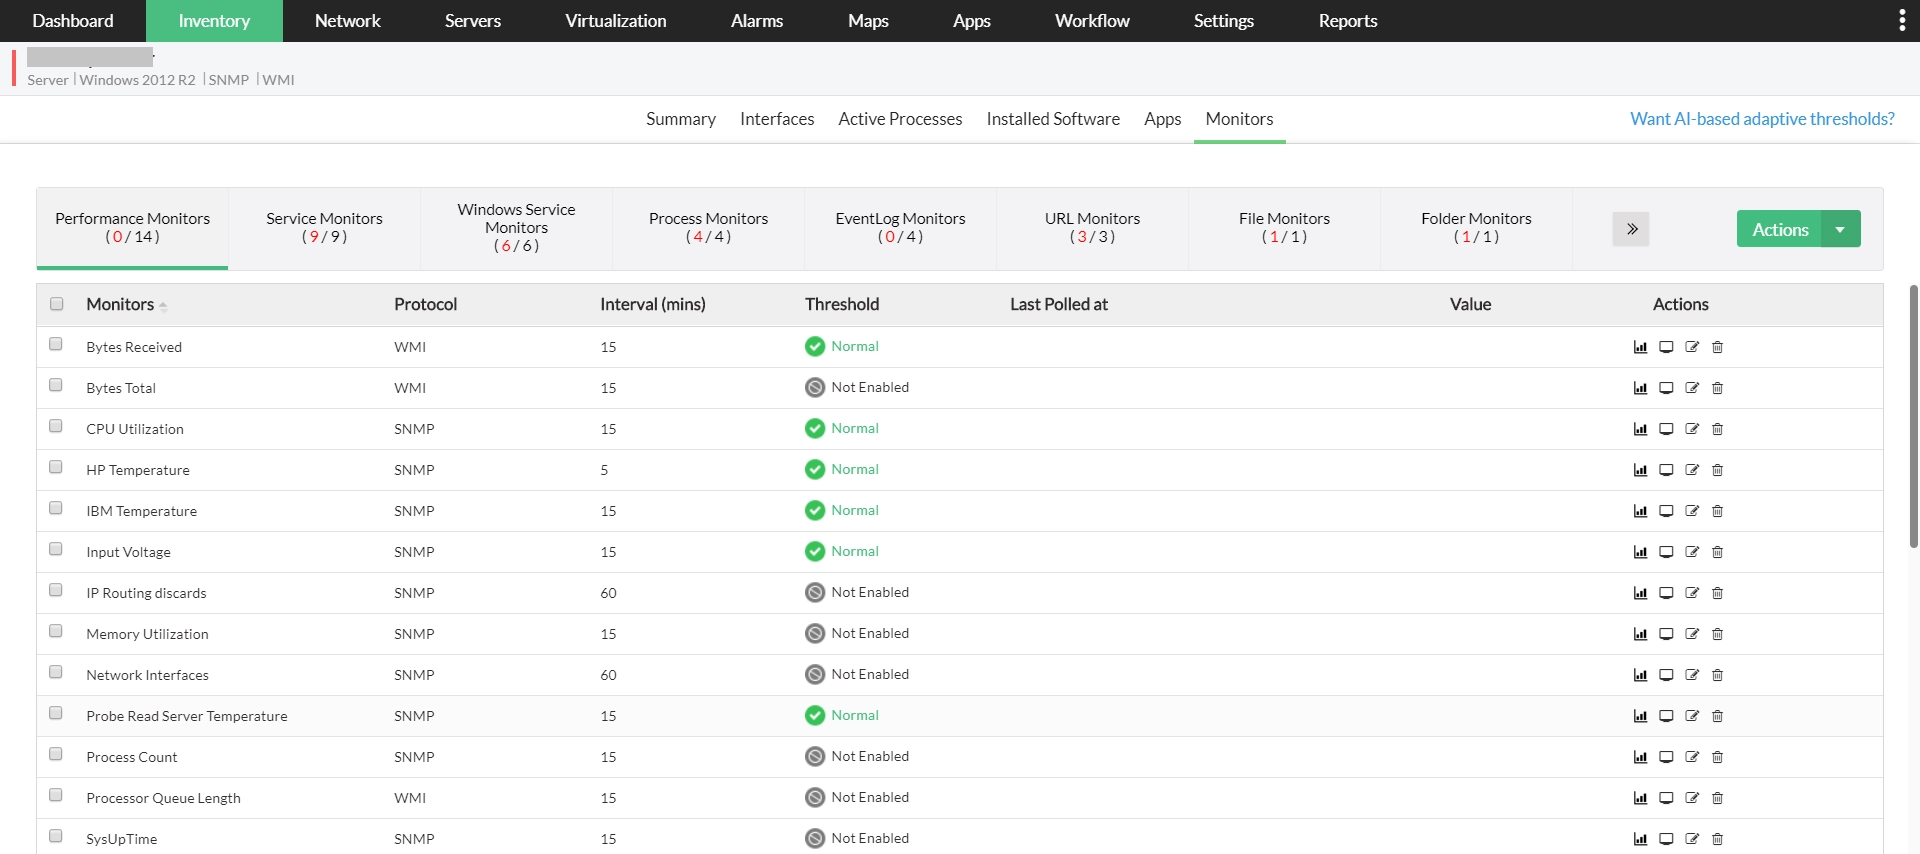Check the Bytes Total checkbox
1920x854 pixels.
(56, 385)
